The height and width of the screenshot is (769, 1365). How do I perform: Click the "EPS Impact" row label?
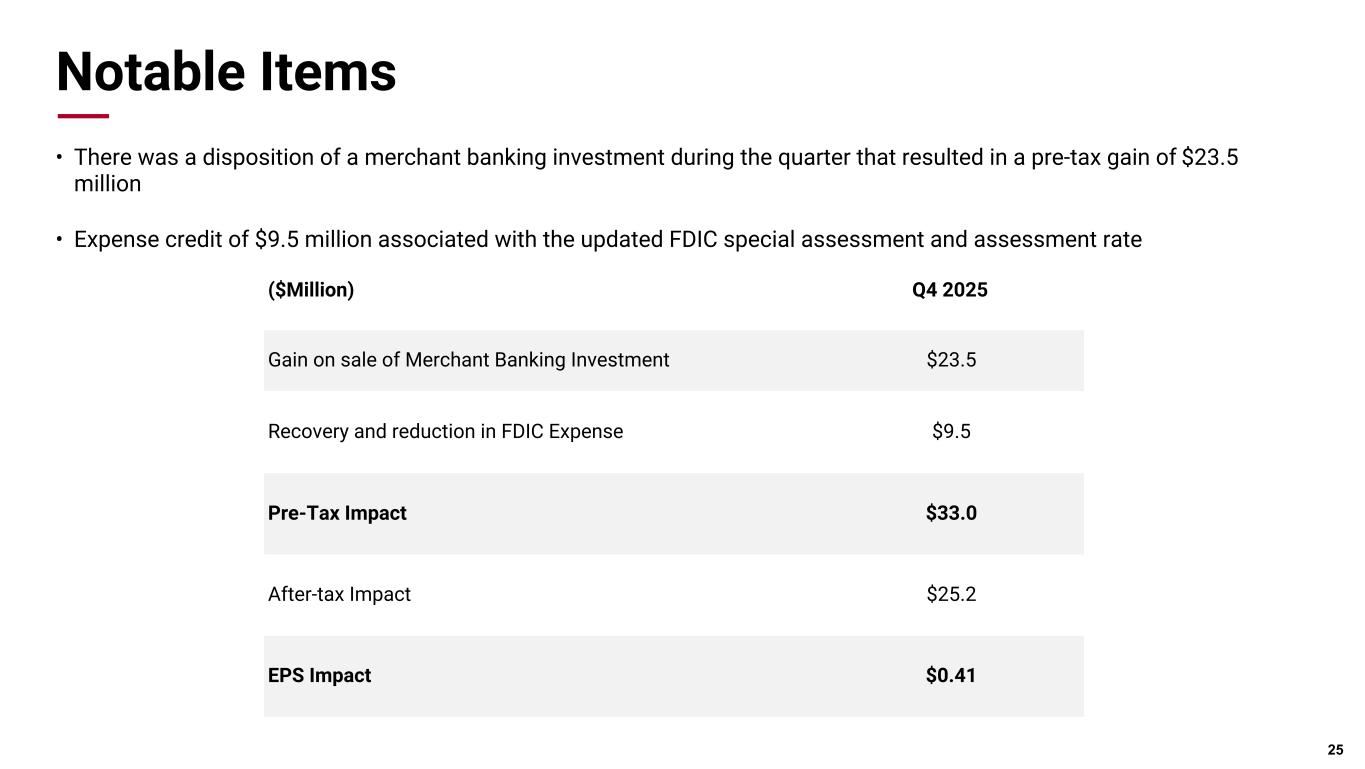click(319, 676)
